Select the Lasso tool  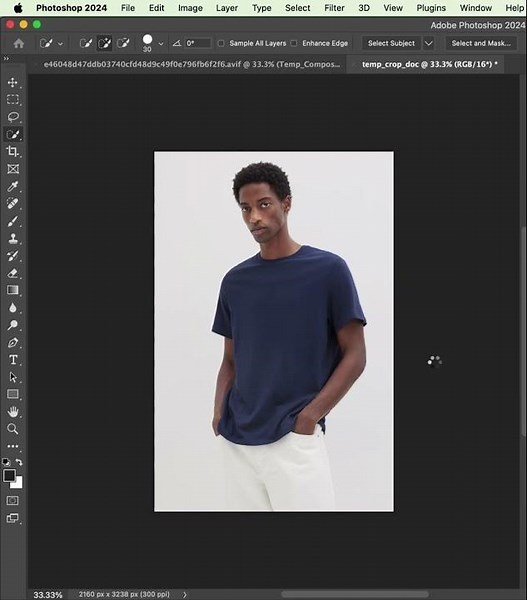(13, 117)
